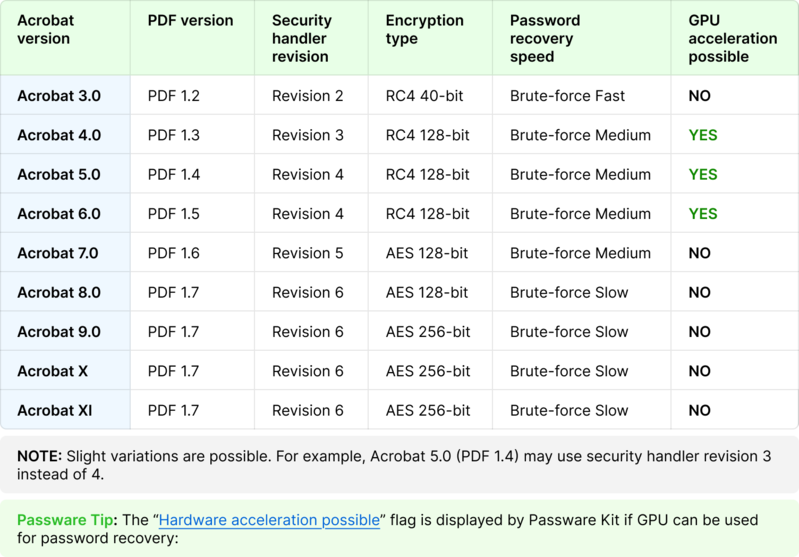Click the GPU acceleration possible column header

click(x=733, y=38)
